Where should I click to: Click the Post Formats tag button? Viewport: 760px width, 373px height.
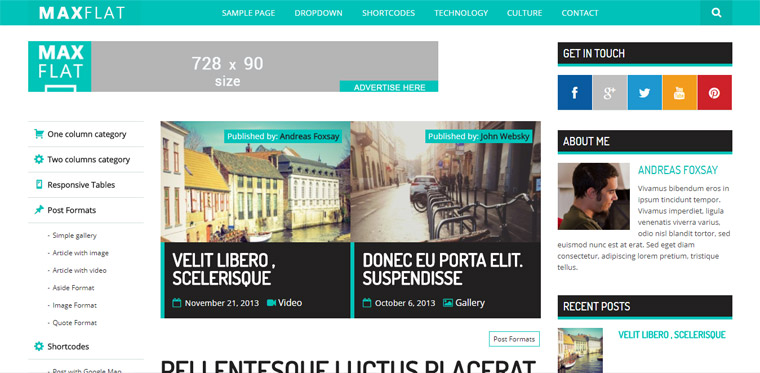514,339
